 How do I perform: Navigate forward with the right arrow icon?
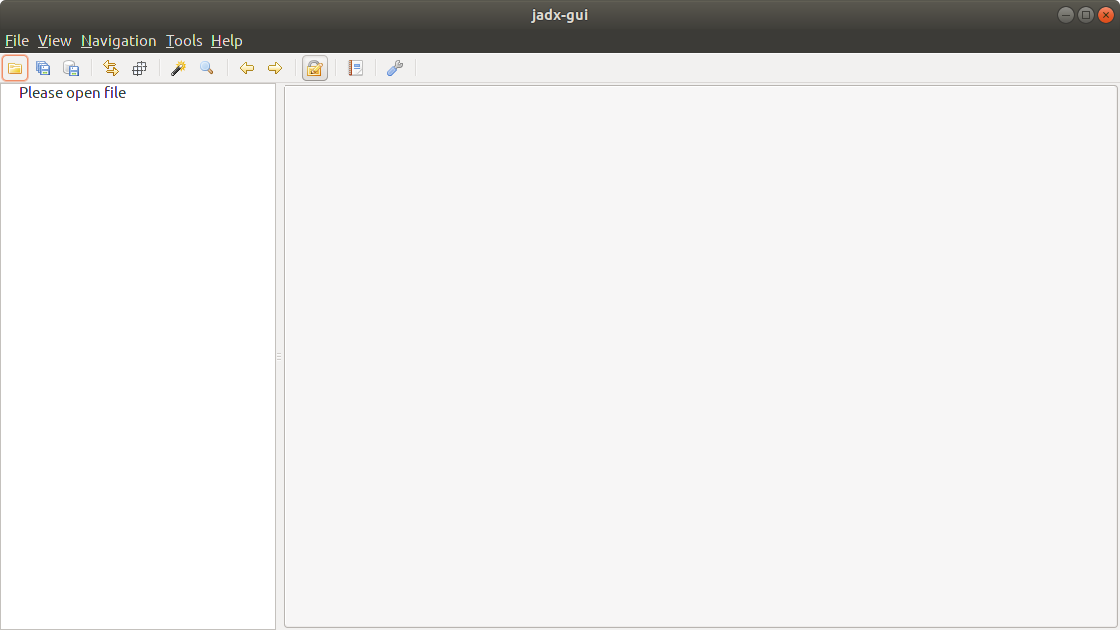[x=274, y=67]
